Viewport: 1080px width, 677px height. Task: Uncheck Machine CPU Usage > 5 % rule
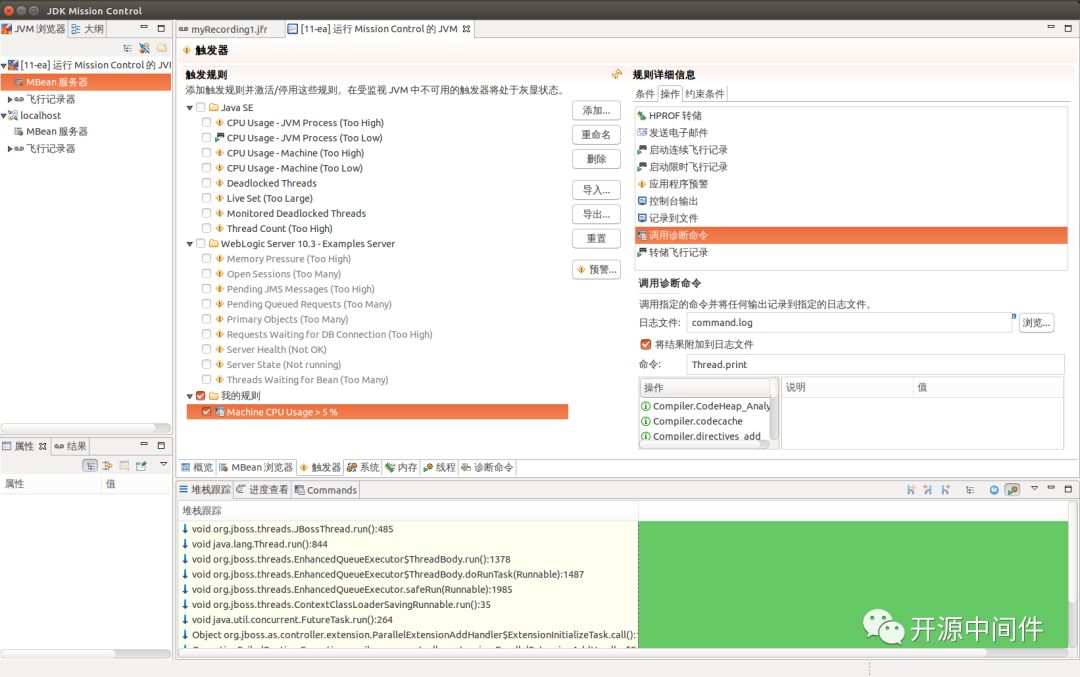click(x=207, y=412)
